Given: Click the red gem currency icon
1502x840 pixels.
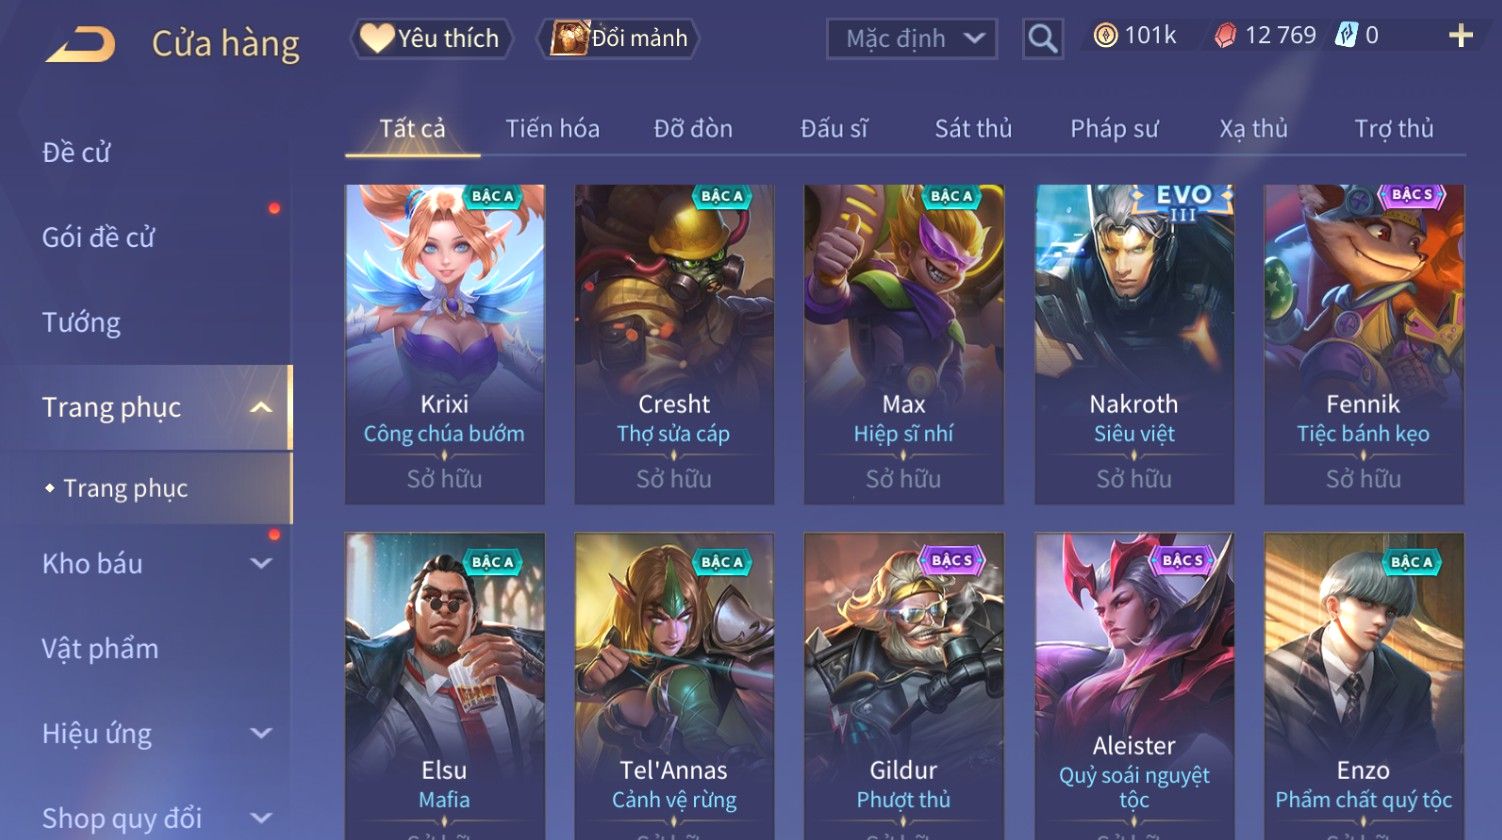Looking at the screenshot, I should (x=1225, y=36).
